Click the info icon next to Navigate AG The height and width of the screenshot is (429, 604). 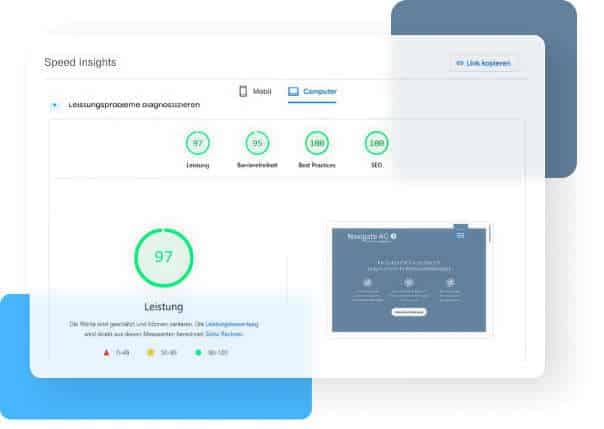[x=393, y=236]
